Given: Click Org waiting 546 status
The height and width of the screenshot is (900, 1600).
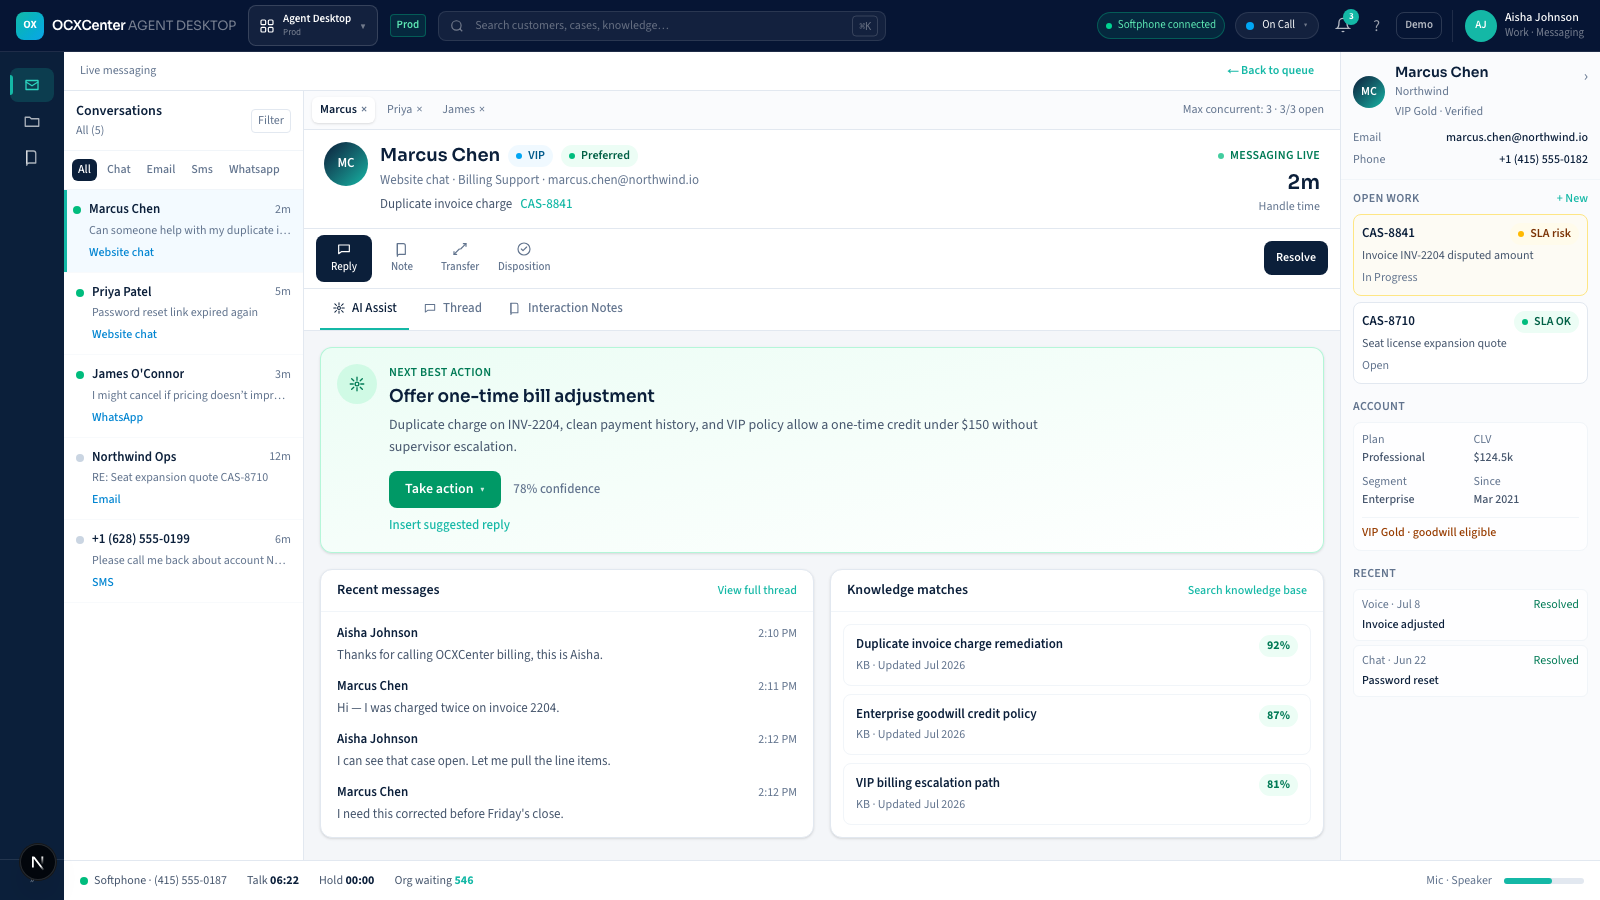Looking at the screenshot, I should click(x=434, y=881).
